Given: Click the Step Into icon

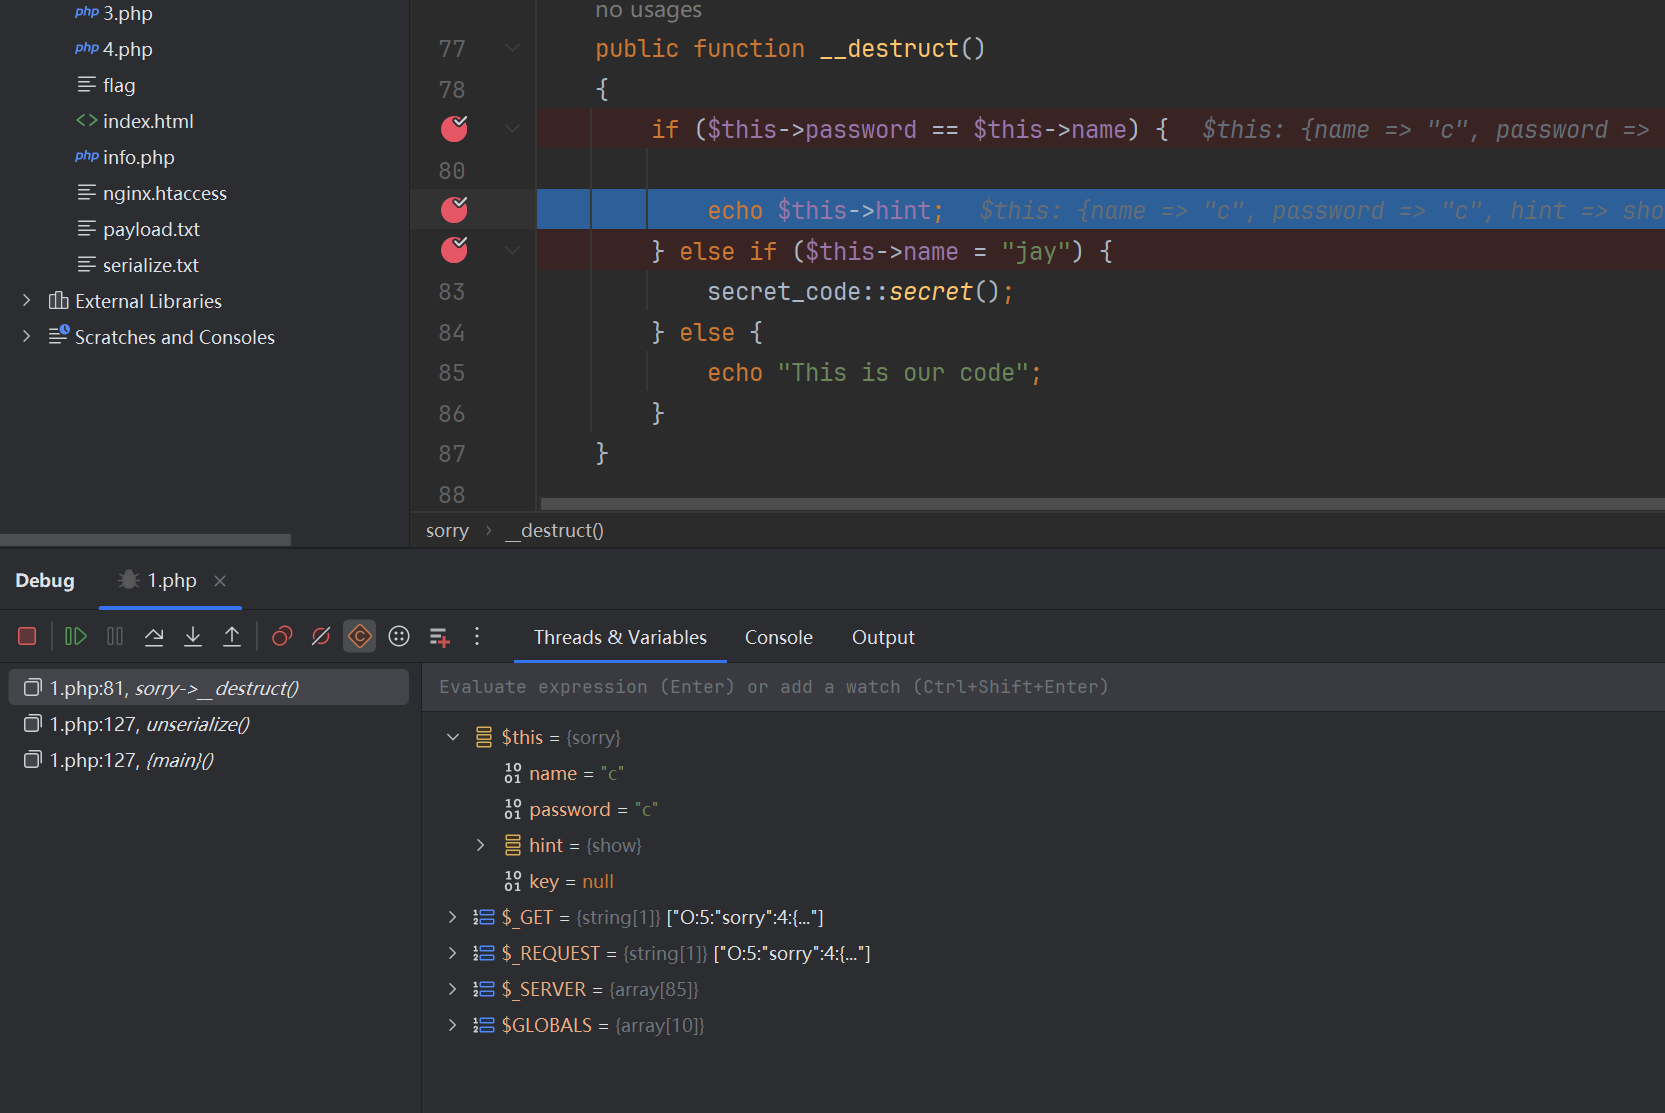Looking at the screenshot, I should click(193, 637).
